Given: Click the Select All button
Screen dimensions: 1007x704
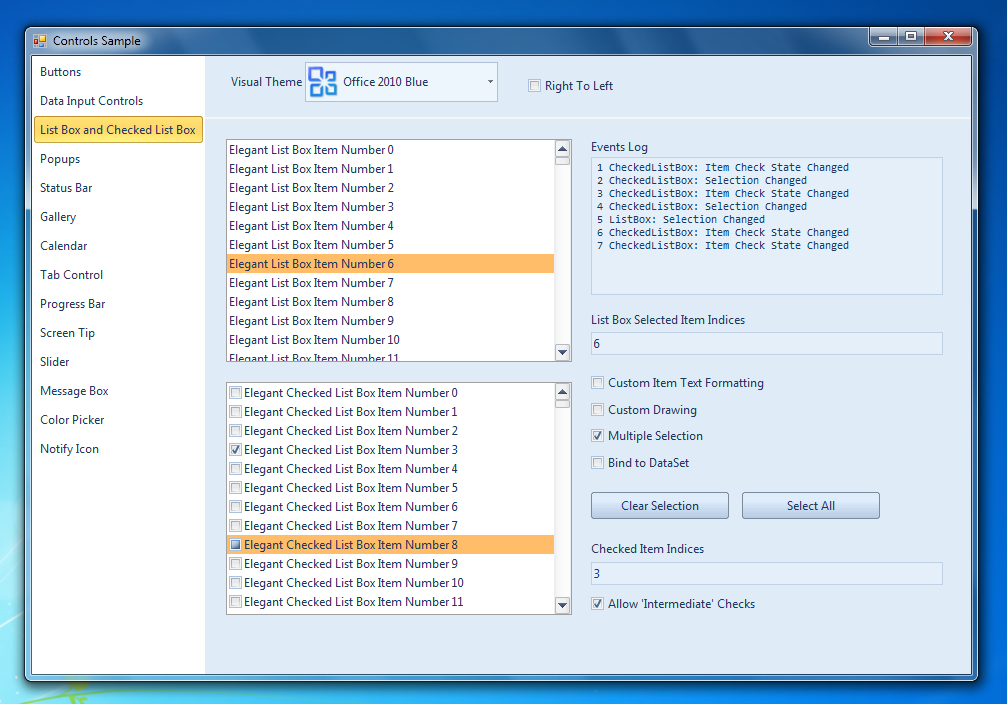Looking at the screenshot, I should coord(810,506).
